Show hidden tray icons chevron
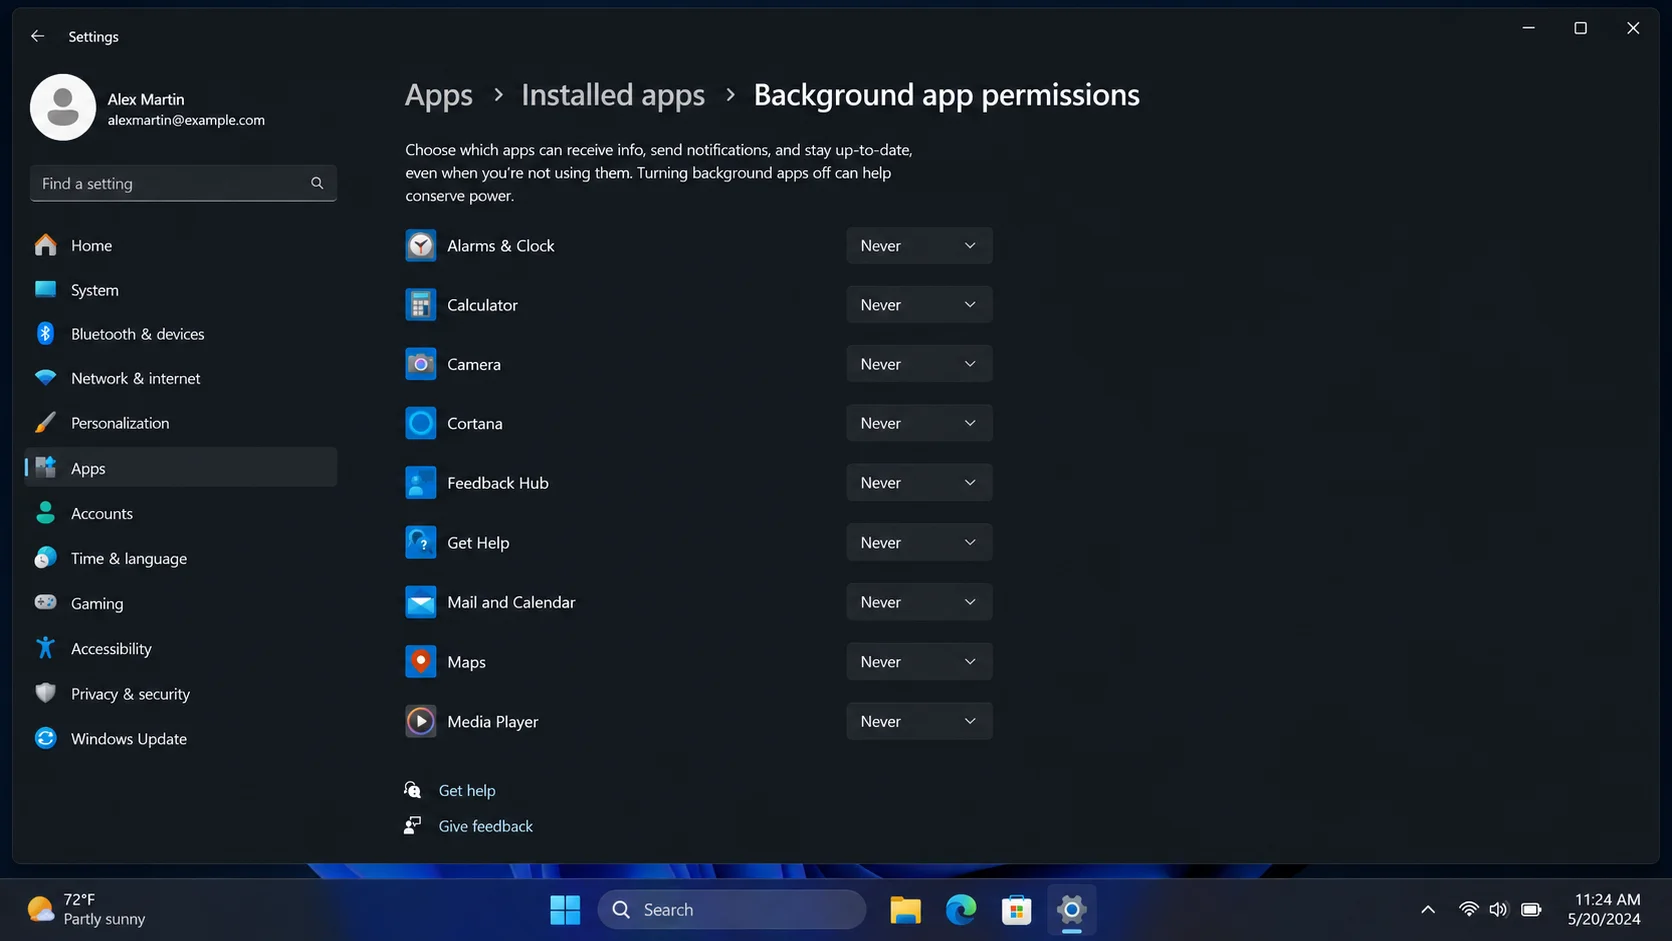This screenshot has height=941, width=1672. (1428, 909)
